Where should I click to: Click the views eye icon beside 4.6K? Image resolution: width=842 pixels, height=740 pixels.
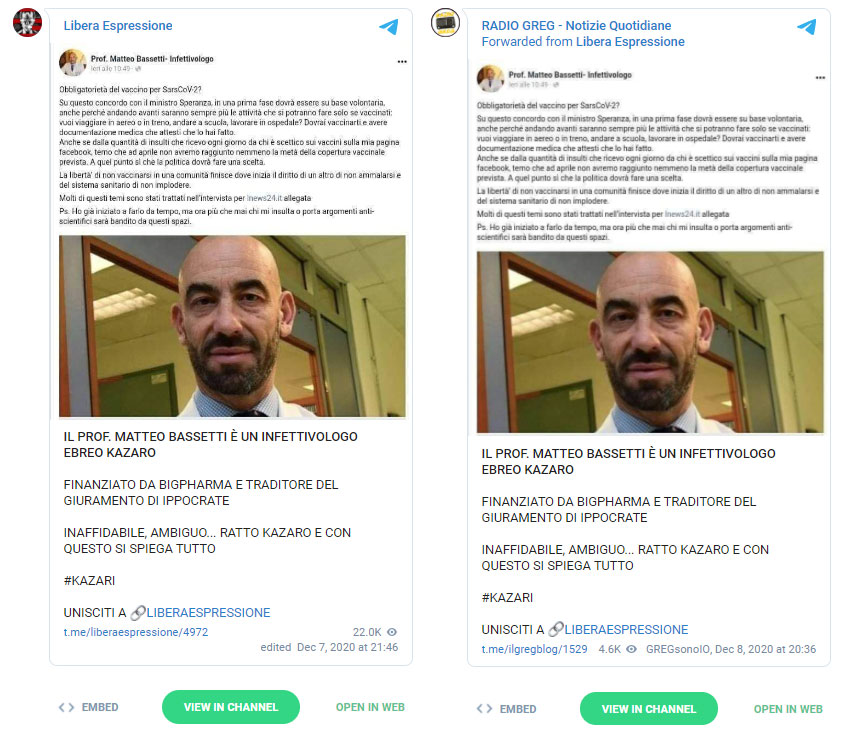(632, 649)
